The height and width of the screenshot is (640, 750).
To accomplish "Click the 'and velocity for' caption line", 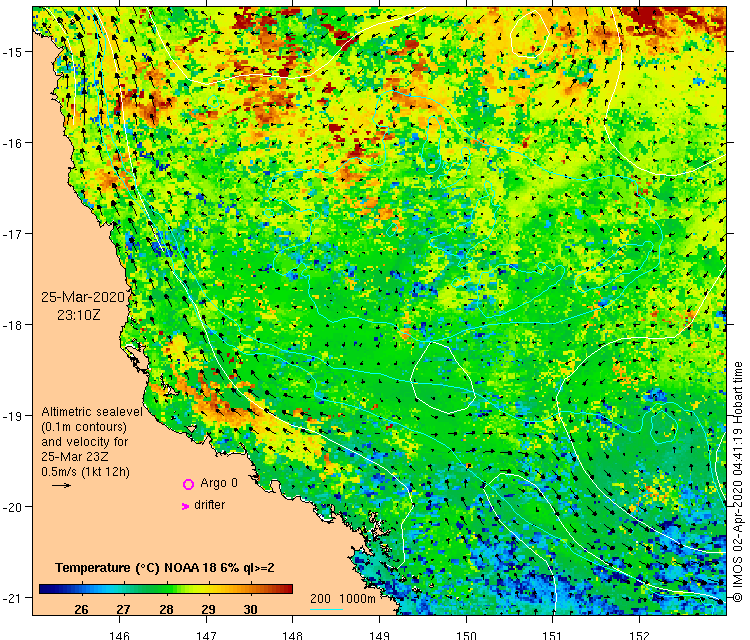I will (x=85, y=441).
